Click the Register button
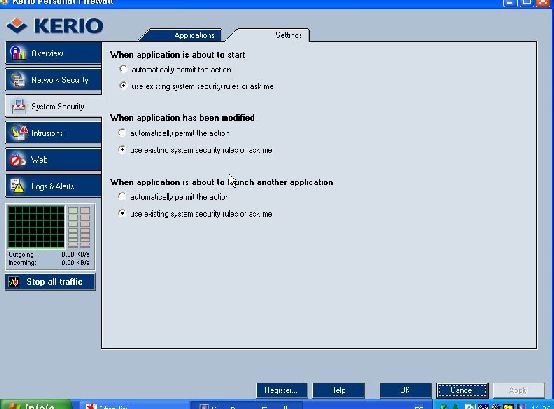Image resolution: width=554 pixels, height=409 pixels. (x=282, y=390)
